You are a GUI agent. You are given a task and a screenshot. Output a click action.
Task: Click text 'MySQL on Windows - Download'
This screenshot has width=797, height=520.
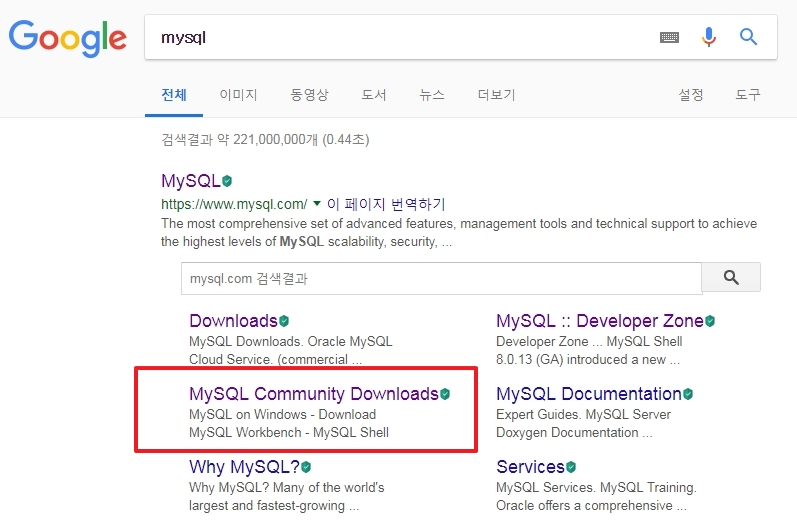pyautogui.click(x=283, y=414)
